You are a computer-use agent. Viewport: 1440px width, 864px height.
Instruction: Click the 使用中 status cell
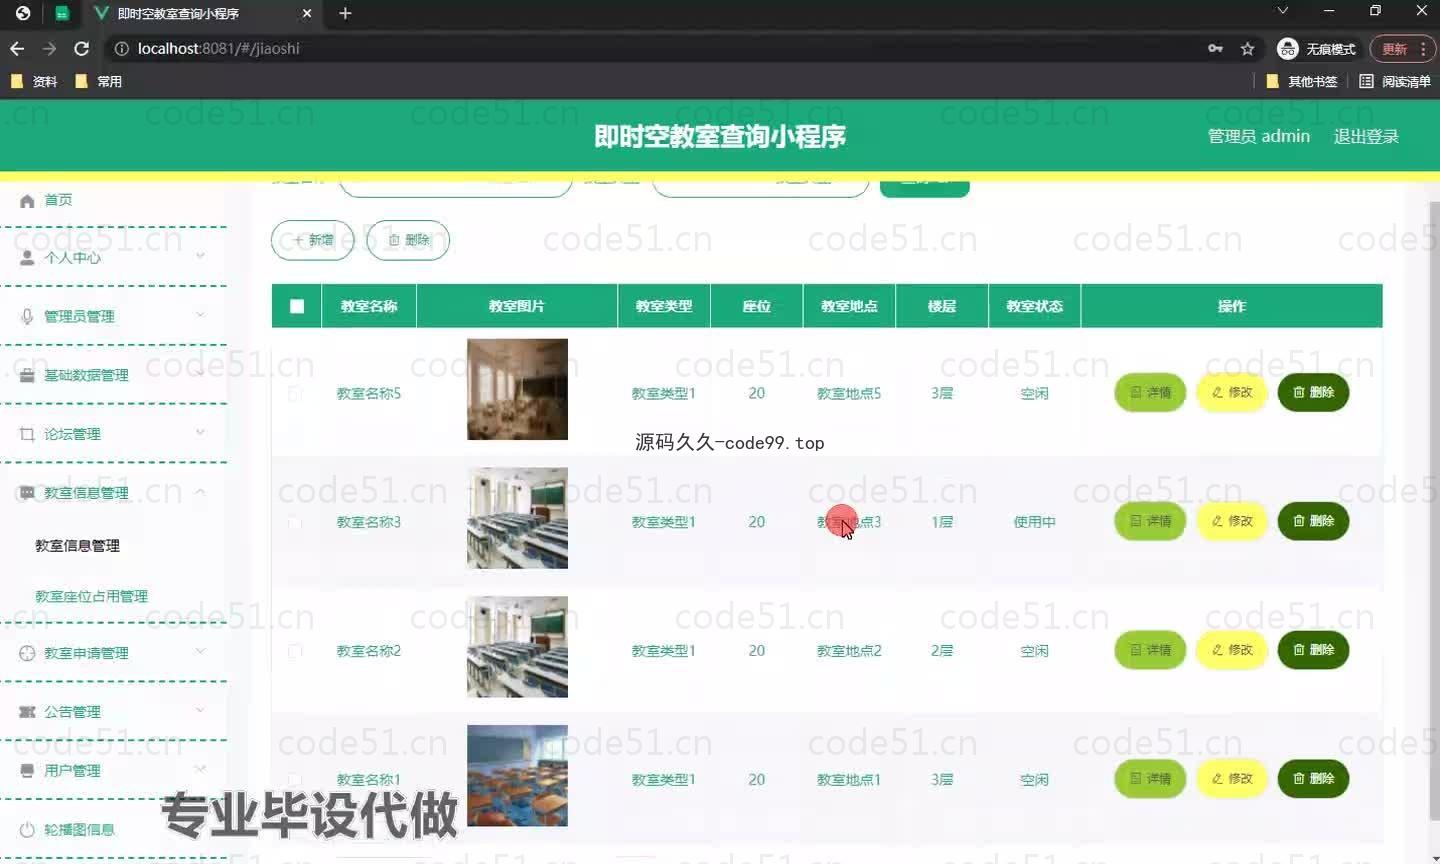(1034, 522)
